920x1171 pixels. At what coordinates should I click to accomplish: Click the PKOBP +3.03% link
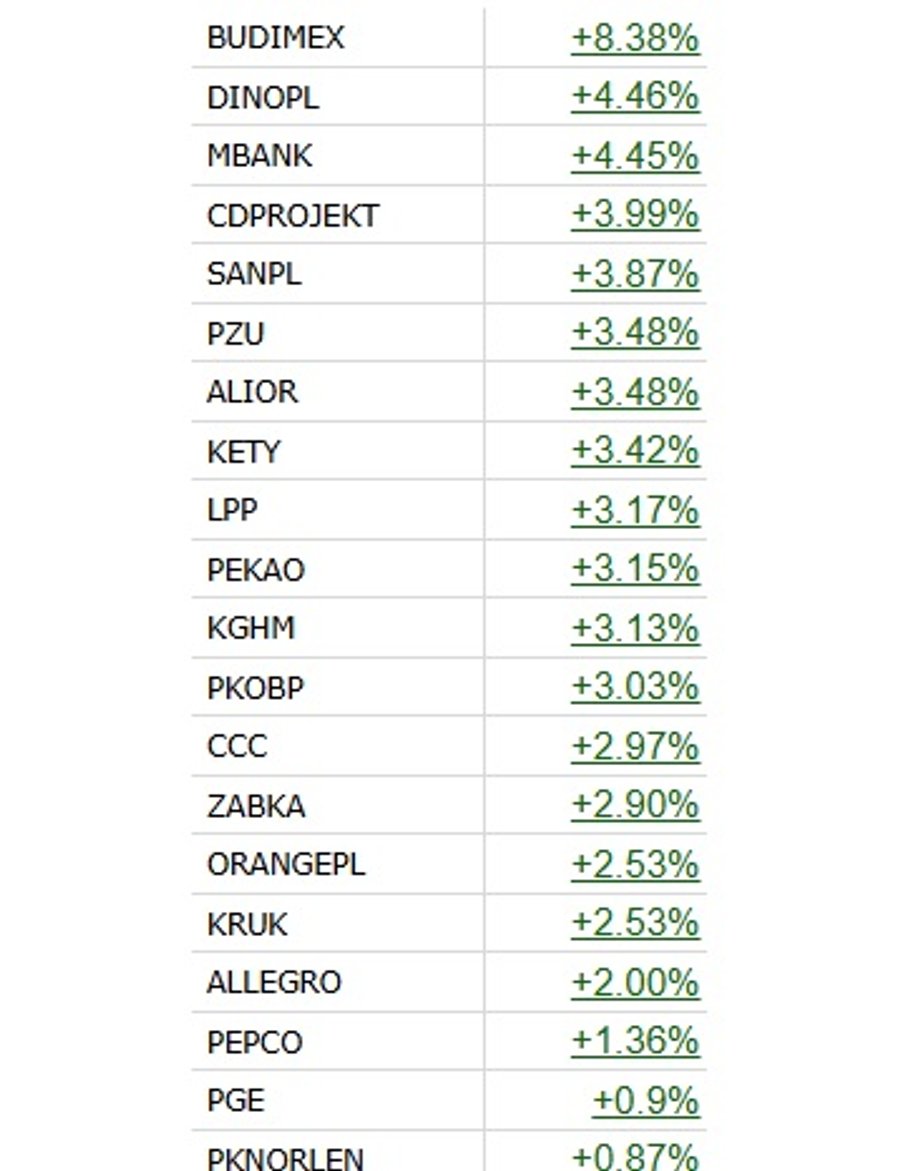(x=635, y=686)
